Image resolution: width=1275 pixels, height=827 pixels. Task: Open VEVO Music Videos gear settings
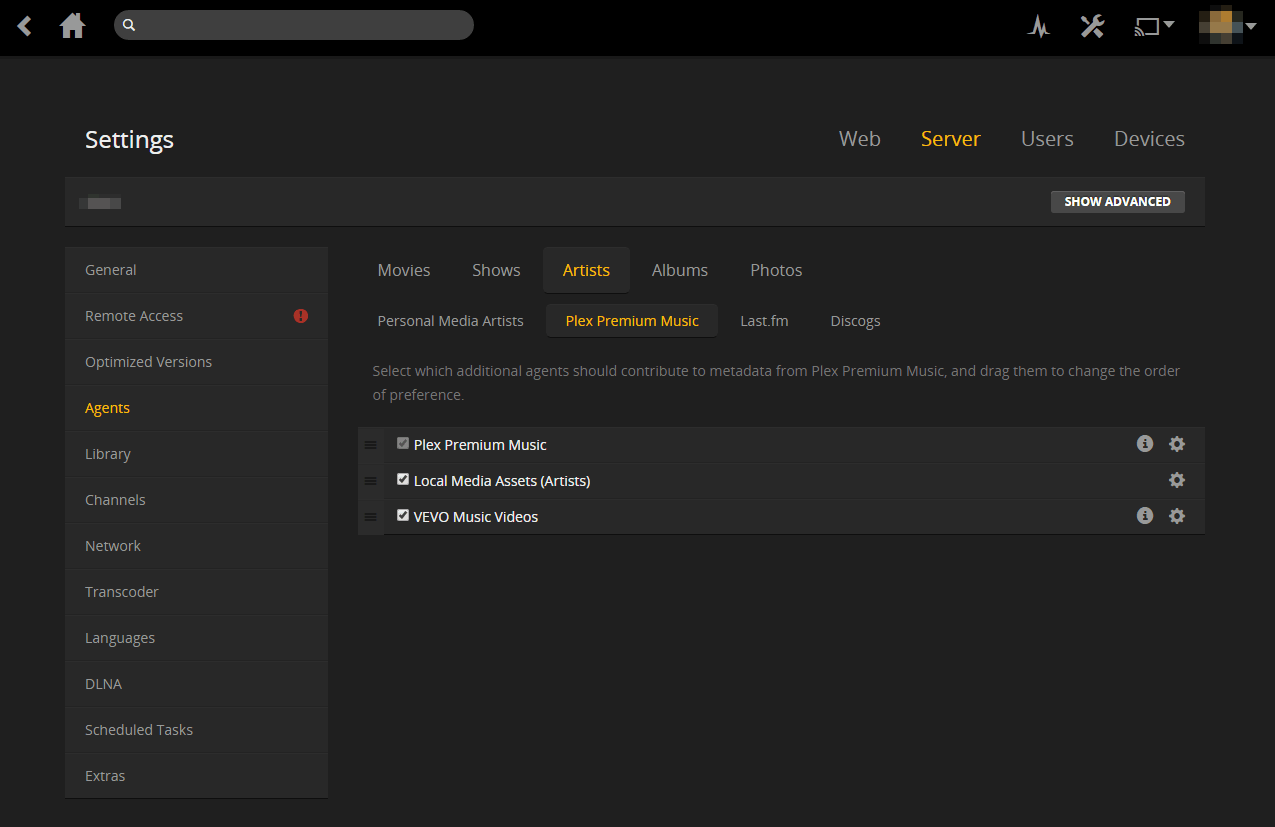1177,516
